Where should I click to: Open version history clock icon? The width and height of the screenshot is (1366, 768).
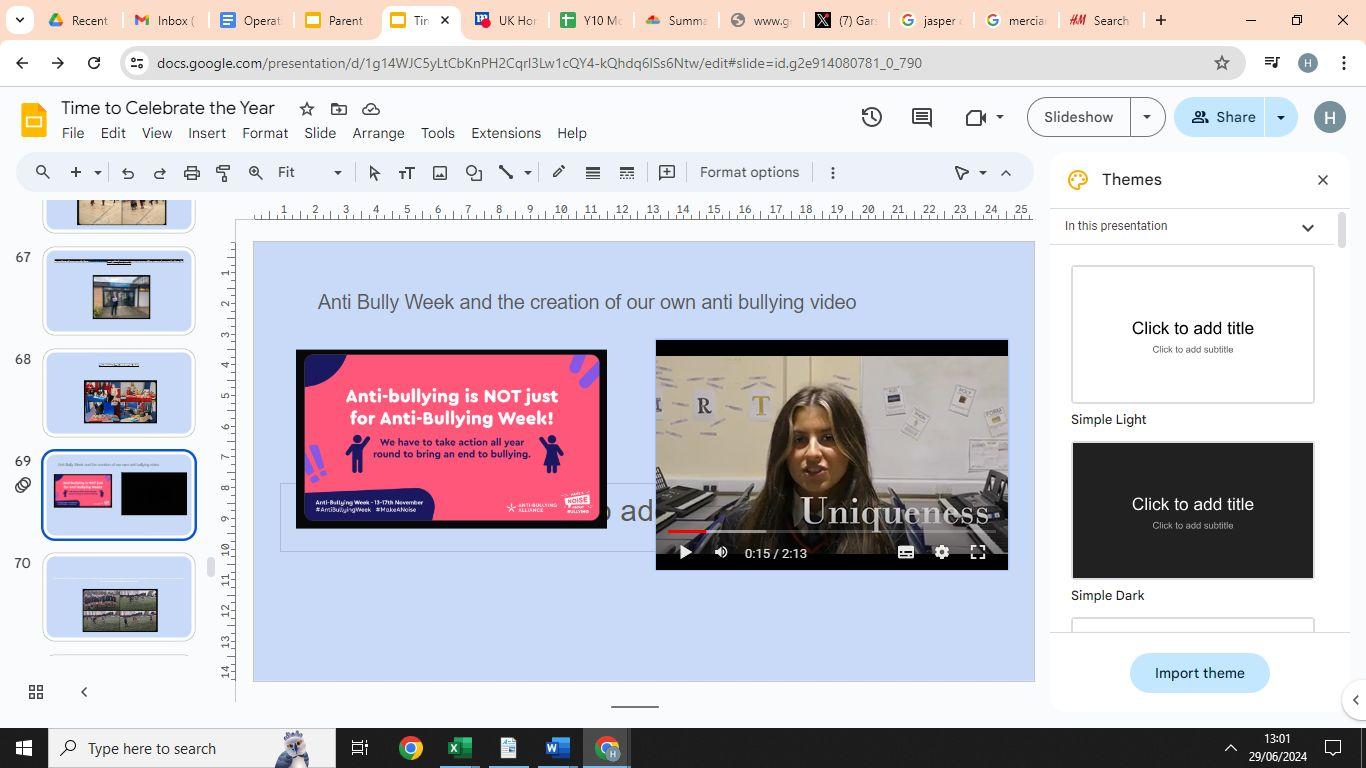pos(872,117)
